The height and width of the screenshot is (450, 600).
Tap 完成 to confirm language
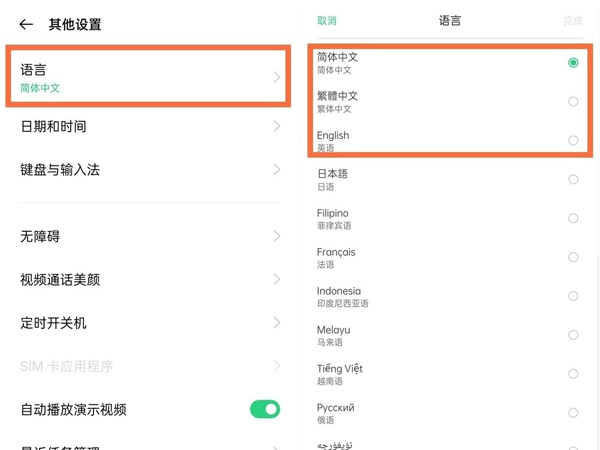coord(572,20)
